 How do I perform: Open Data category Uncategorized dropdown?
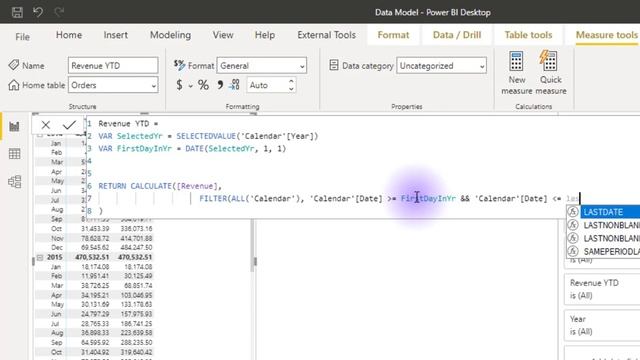(x=442, y=65)
